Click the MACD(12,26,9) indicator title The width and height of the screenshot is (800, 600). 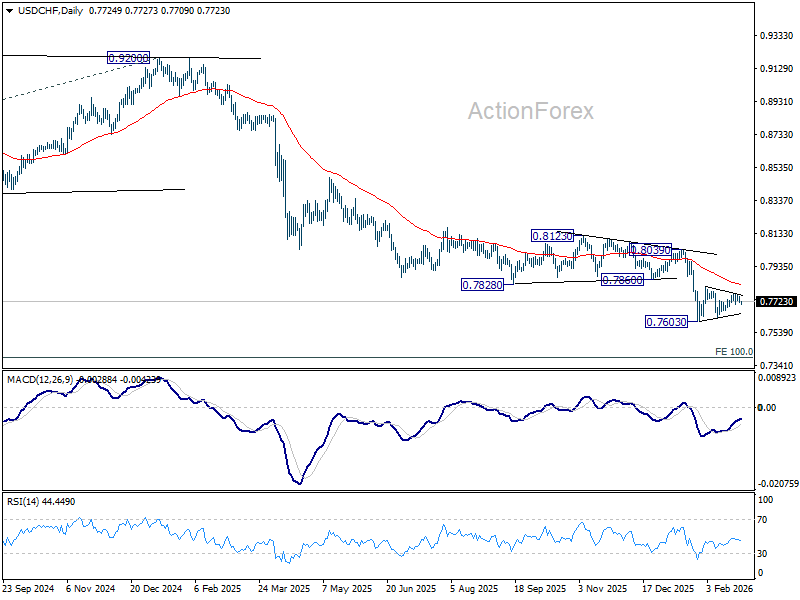pos(40,380)
